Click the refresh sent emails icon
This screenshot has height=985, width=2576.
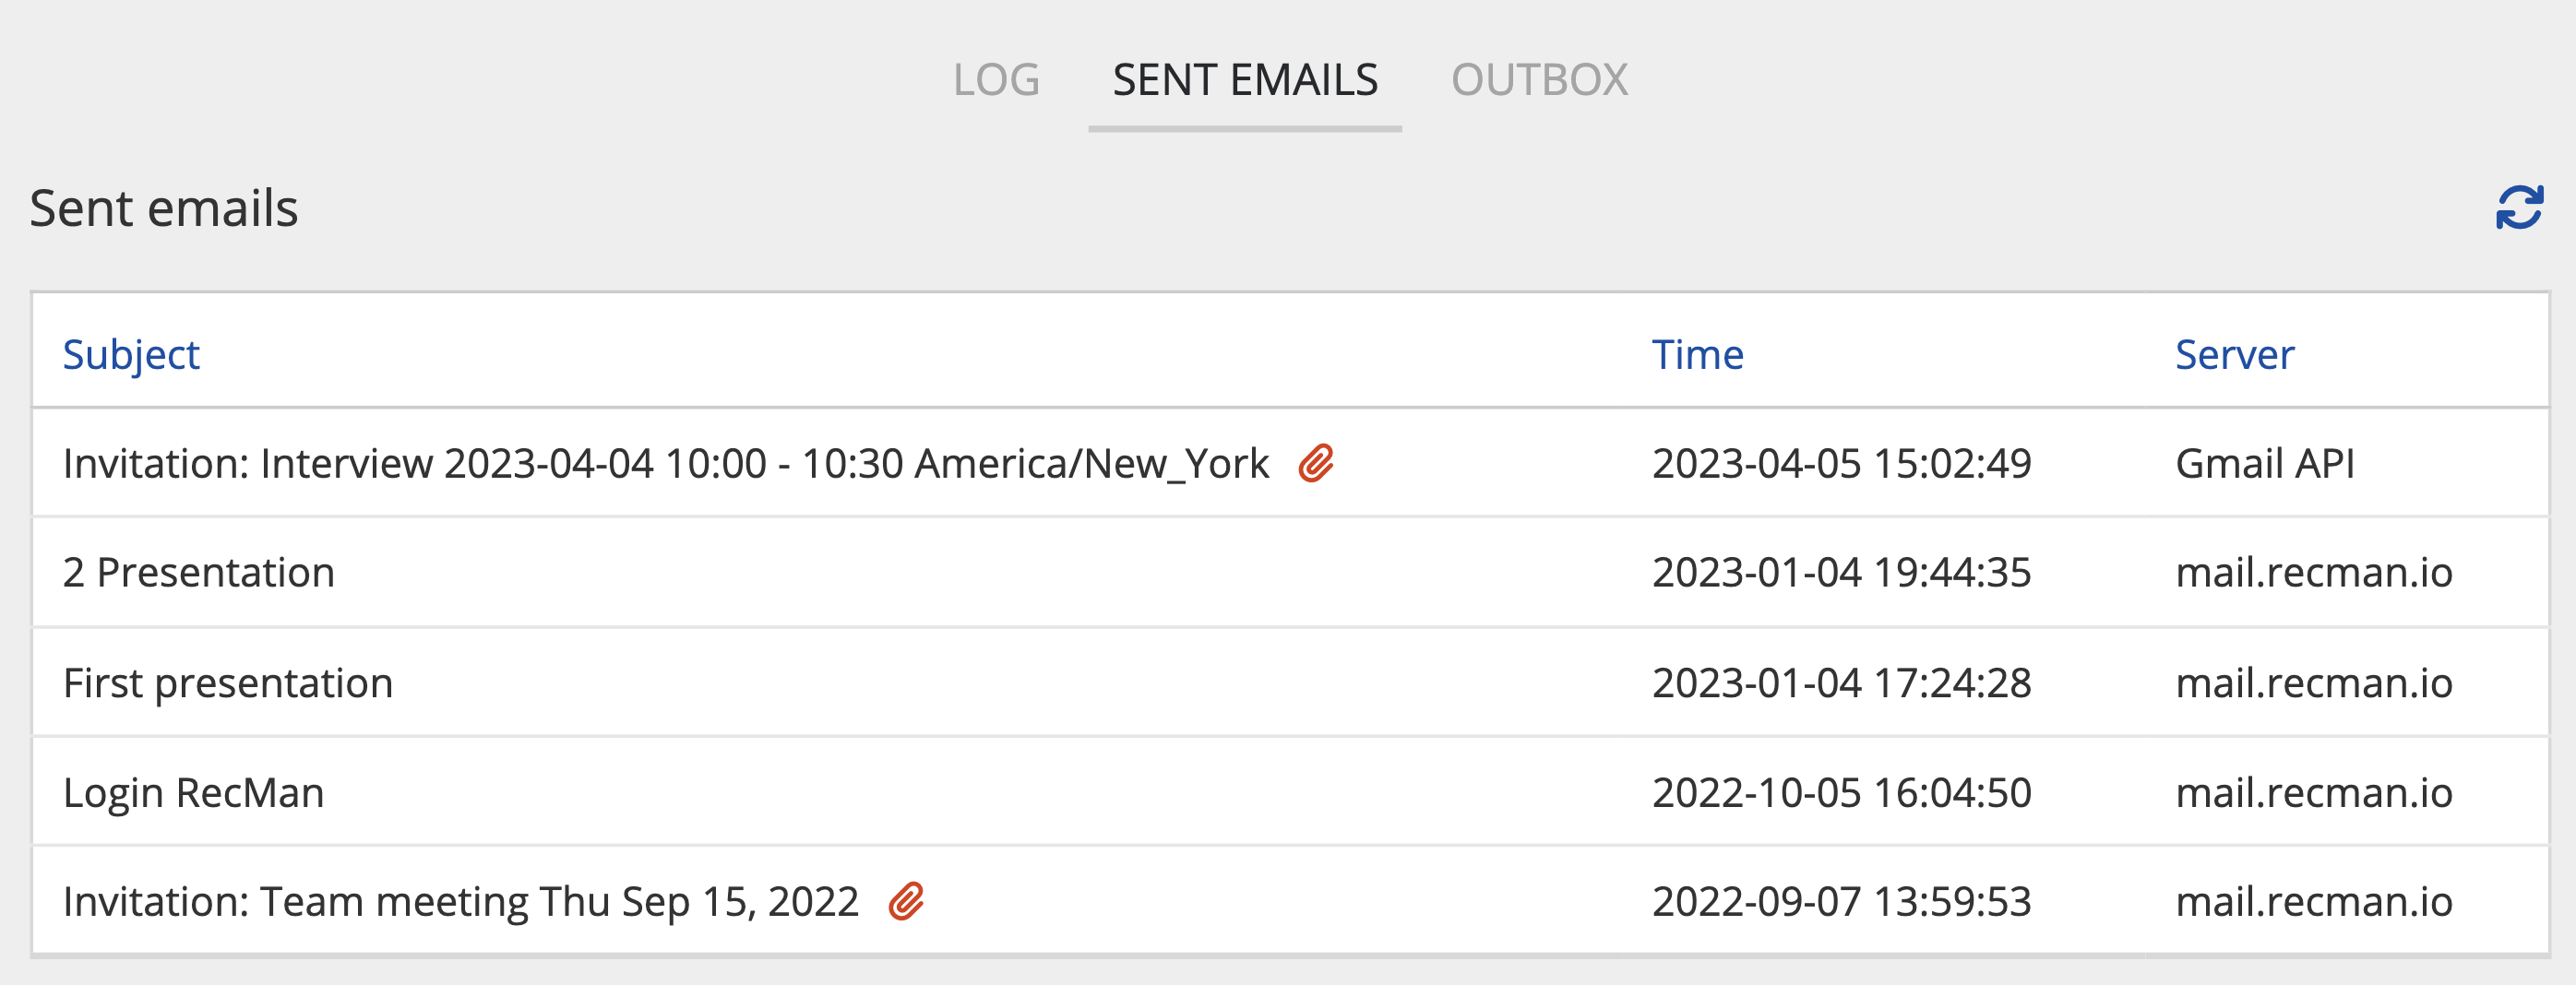[2519, 208]
